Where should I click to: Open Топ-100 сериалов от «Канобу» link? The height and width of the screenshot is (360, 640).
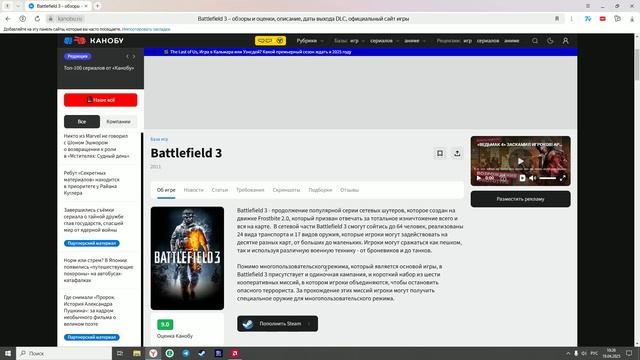(99, 68)
